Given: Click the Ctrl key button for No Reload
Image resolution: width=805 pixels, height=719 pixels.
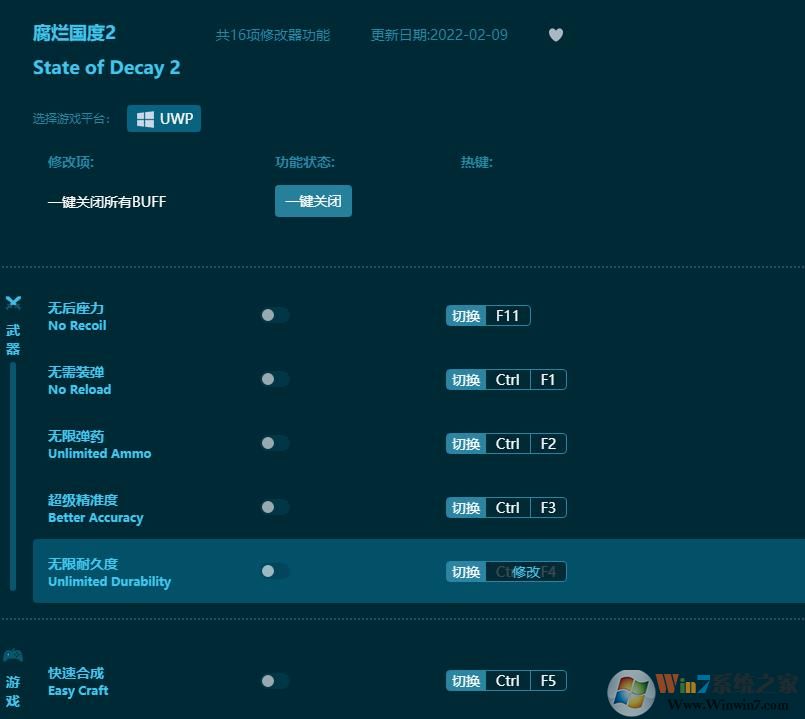Looking at the screenshot, I should [507, 379].
